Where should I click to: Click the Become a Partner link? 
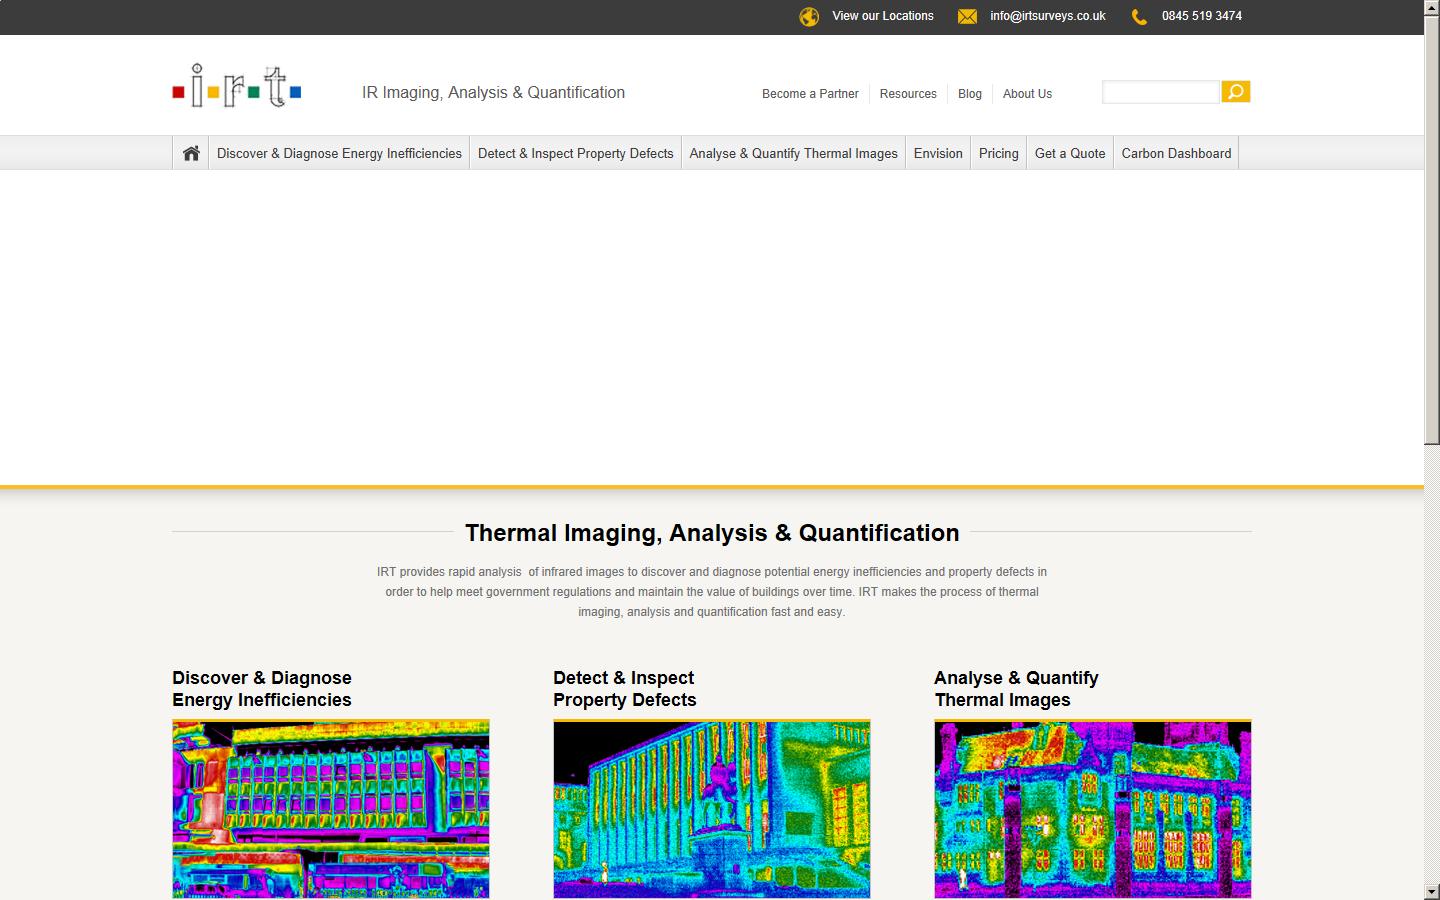tap(810, 93)
